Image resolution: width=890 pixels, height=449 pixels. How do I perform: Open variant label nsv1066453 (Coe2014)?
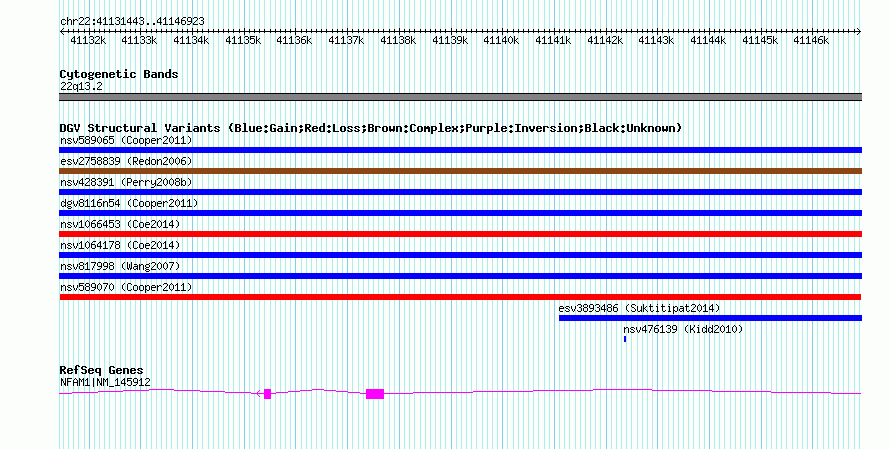(x=120, y=224)
